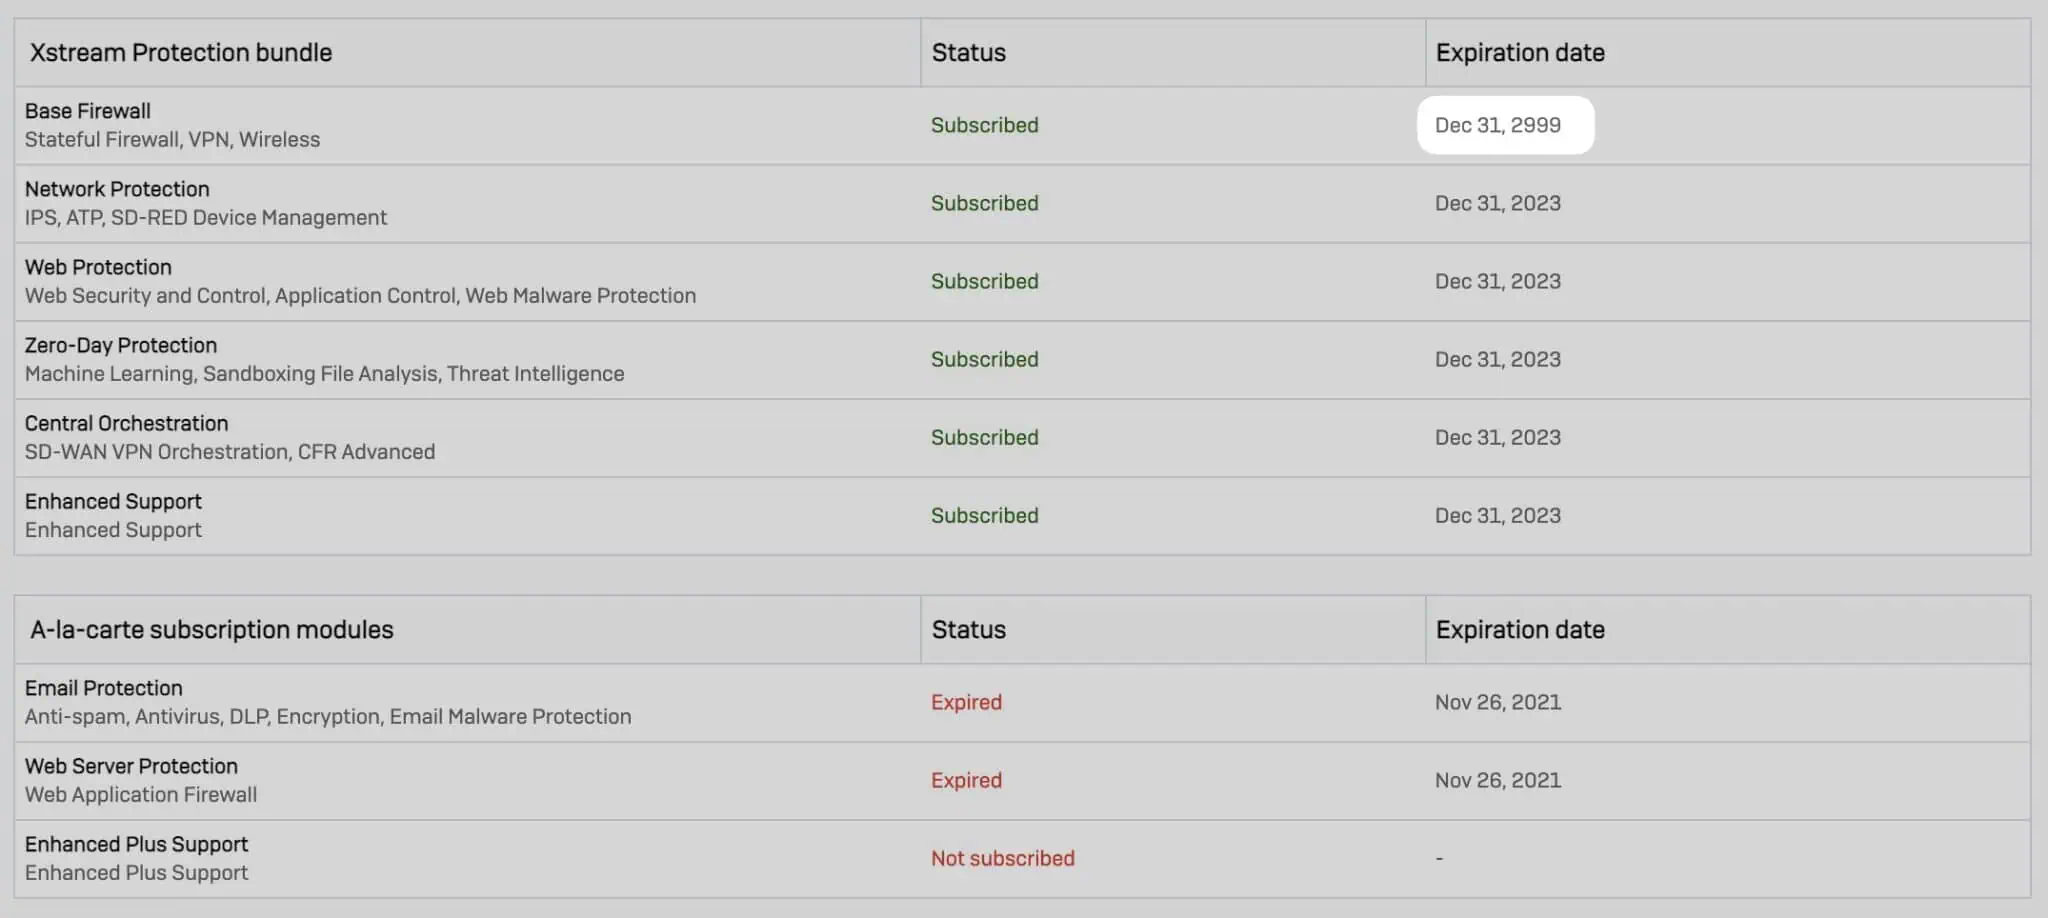
Task: Click the Subscribed status for Base Firewall
Action: click(984, 125)
